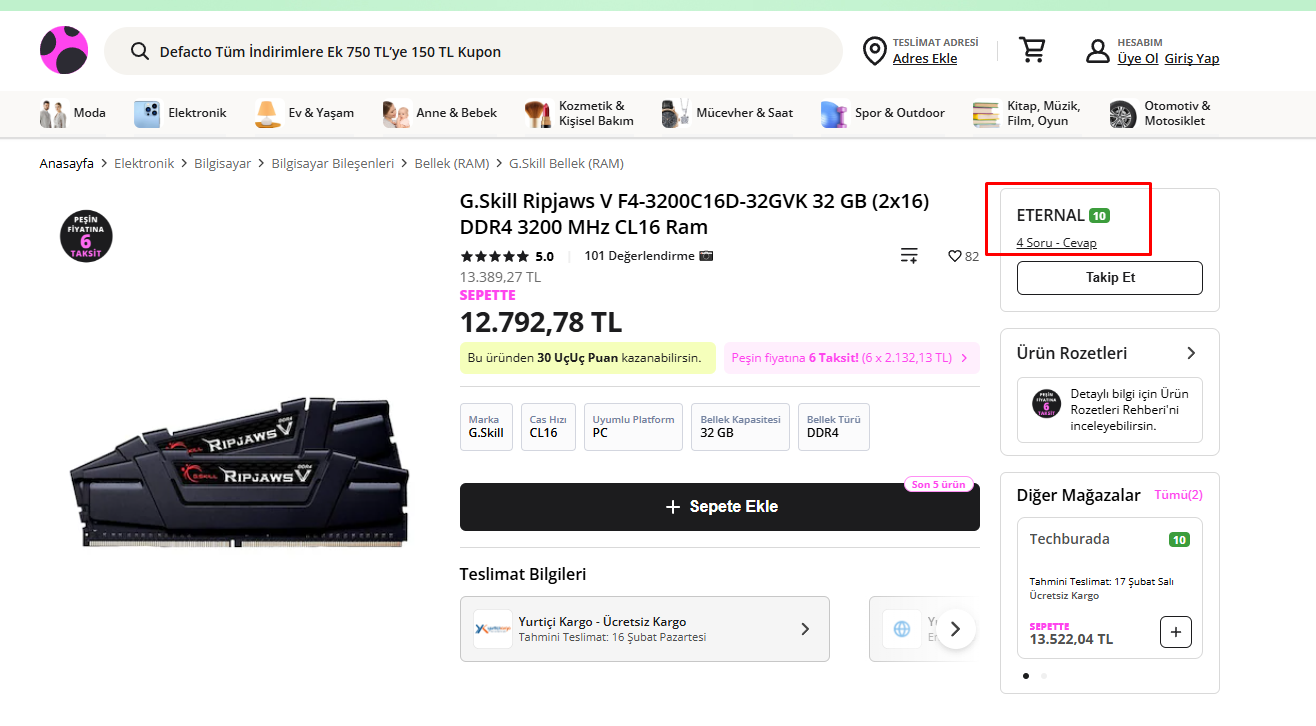Click the Bellek (RAM) breadcrumb link
The height and width of the screenshot is (726, 1316).
click(x=452, y=163)
